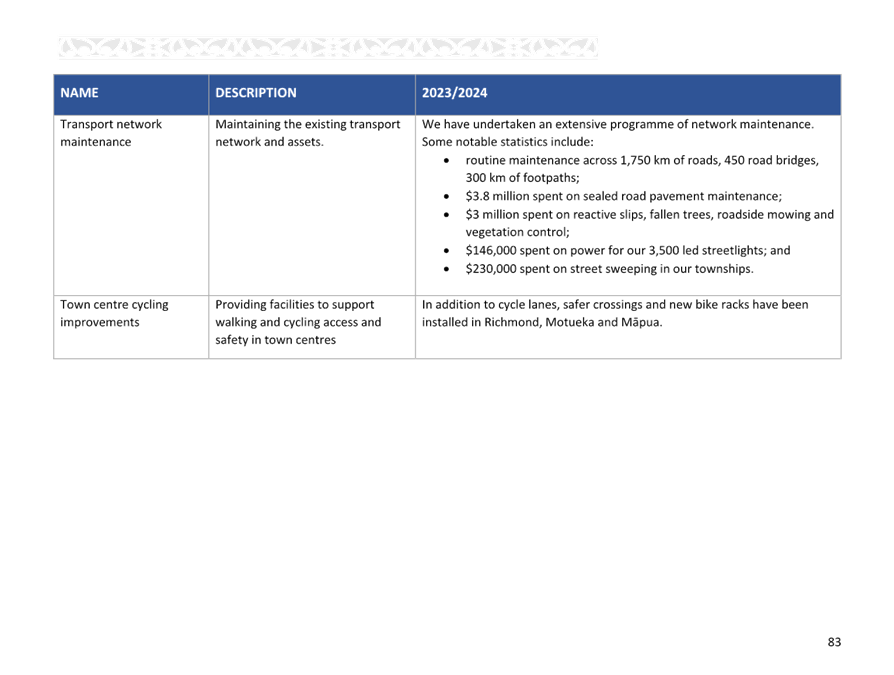This screenshot has height=675, width=894.
Task: Click 'installed in Richmond, Motueka and Māpua.' line
Action: (542, 322)
